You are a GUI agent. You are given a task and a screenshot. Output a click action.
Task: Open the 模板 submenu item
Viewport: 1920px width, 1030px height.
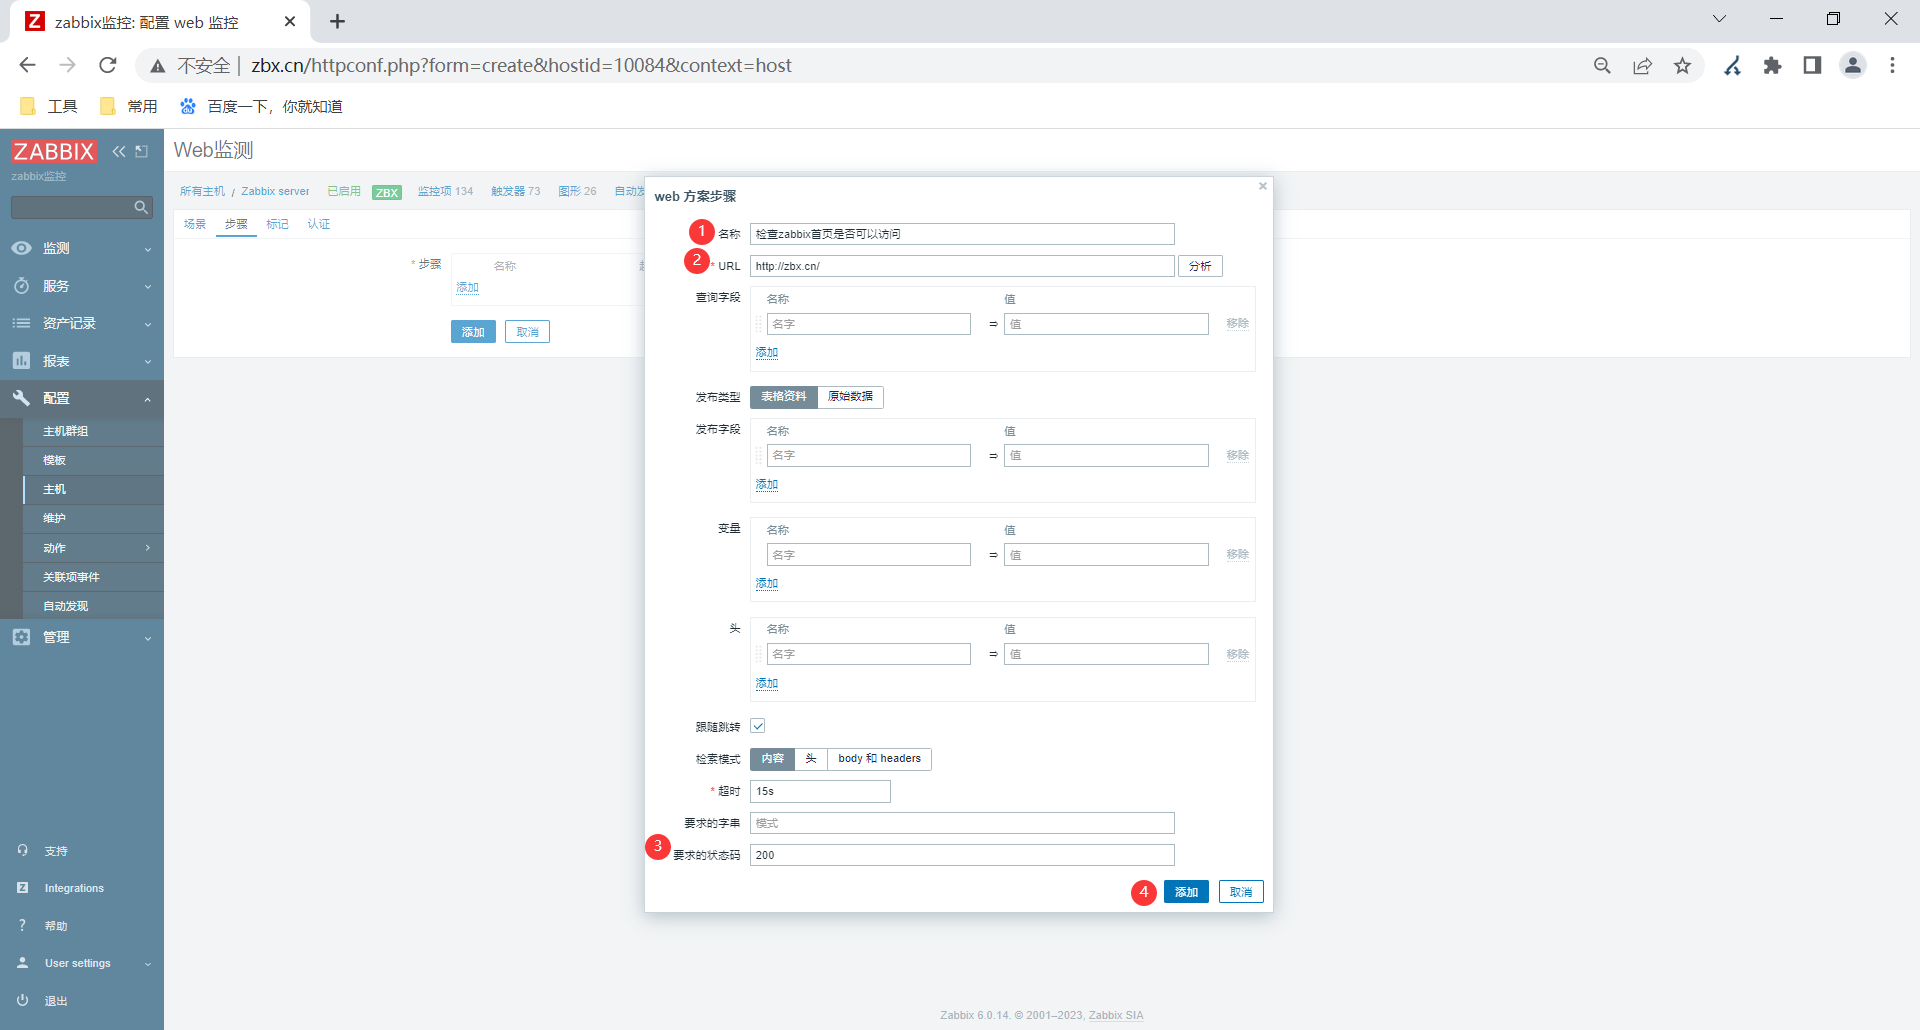[93, 460]
